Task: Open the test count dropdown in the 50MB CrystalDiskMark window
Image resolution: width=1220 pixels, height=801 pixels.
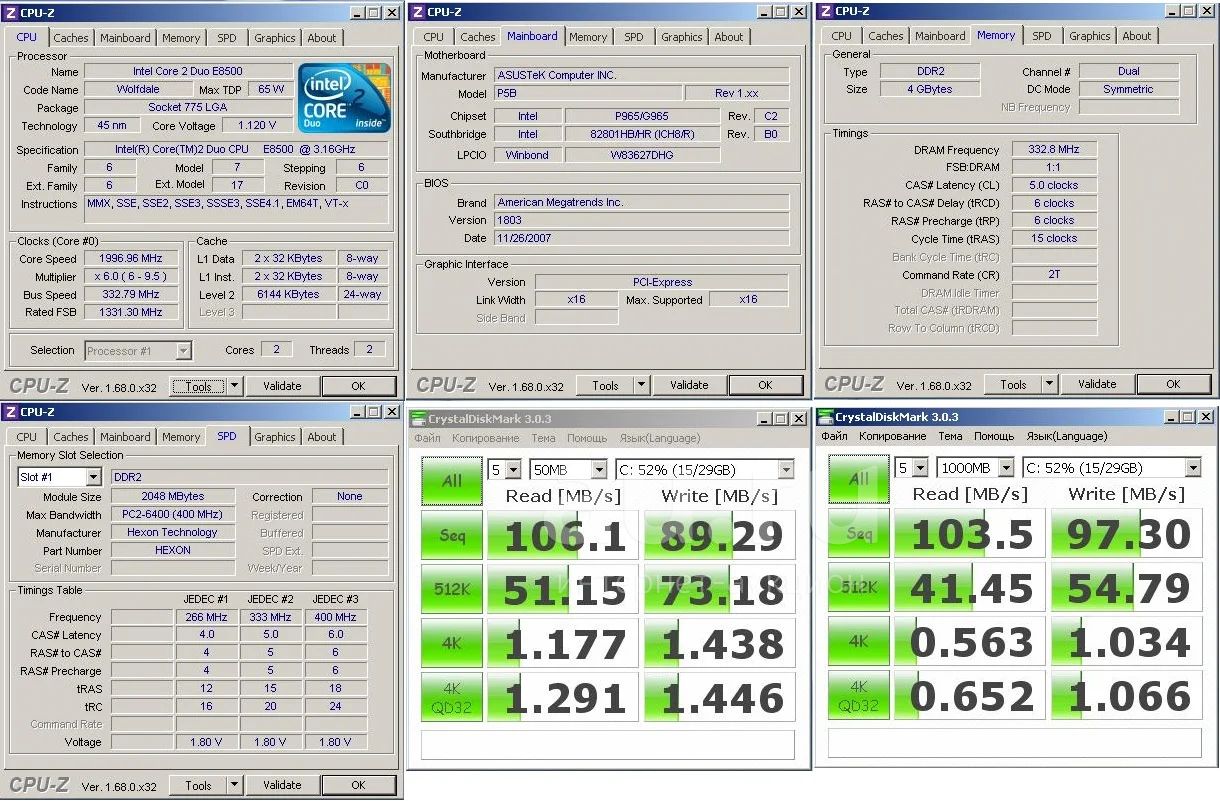Action: (x=513, y=469)
